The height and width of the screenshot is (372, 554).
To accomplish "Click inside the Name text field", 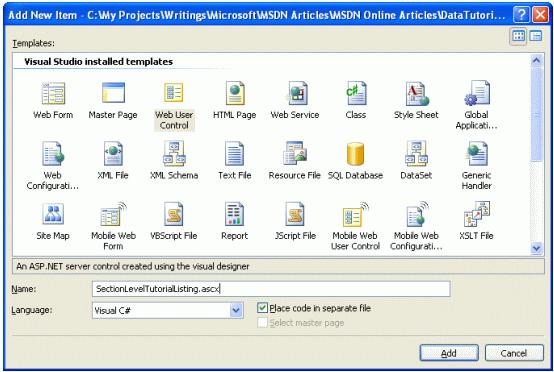I will [x=271, y=289].
